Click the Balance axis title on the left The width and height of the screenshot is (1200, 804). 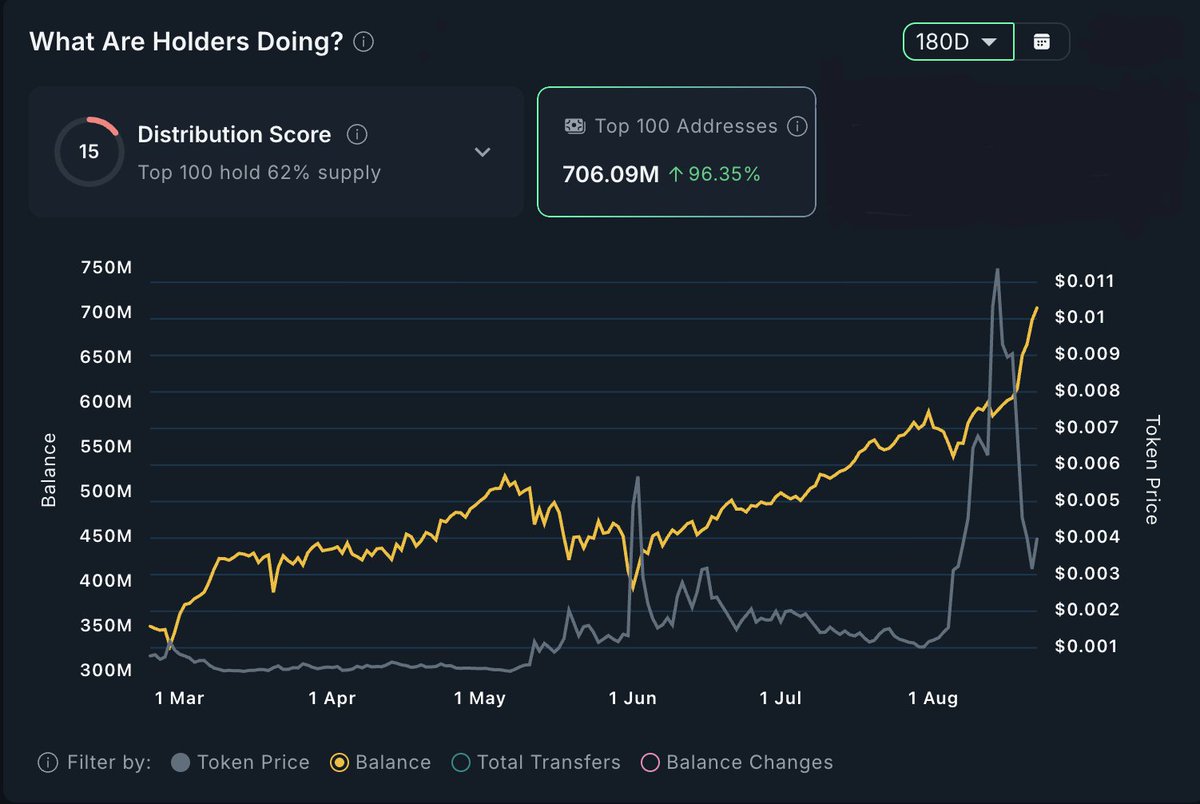48,471
